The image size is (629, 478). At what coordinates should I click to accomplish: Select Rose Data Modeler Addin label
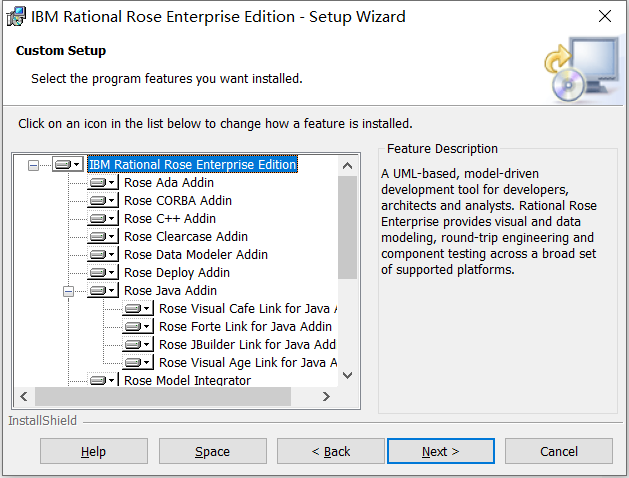(x=196, y=255)
